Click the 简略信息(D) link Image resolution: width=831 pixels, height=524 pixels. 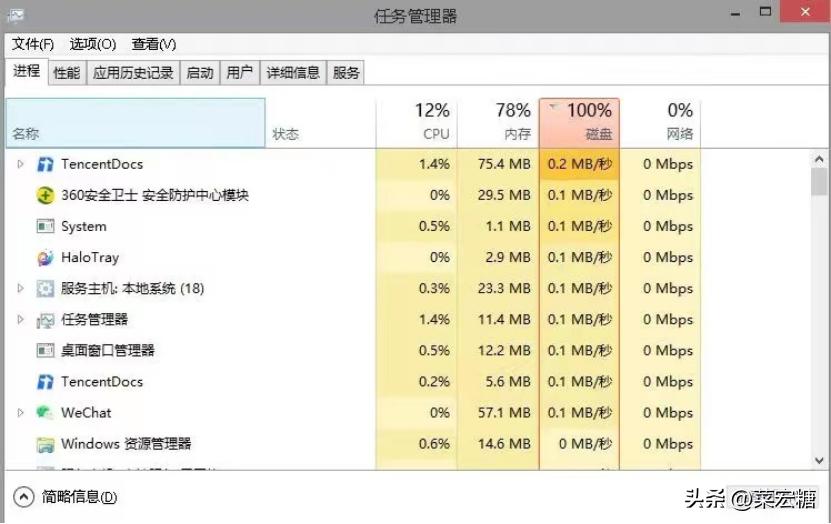(79, 497)
